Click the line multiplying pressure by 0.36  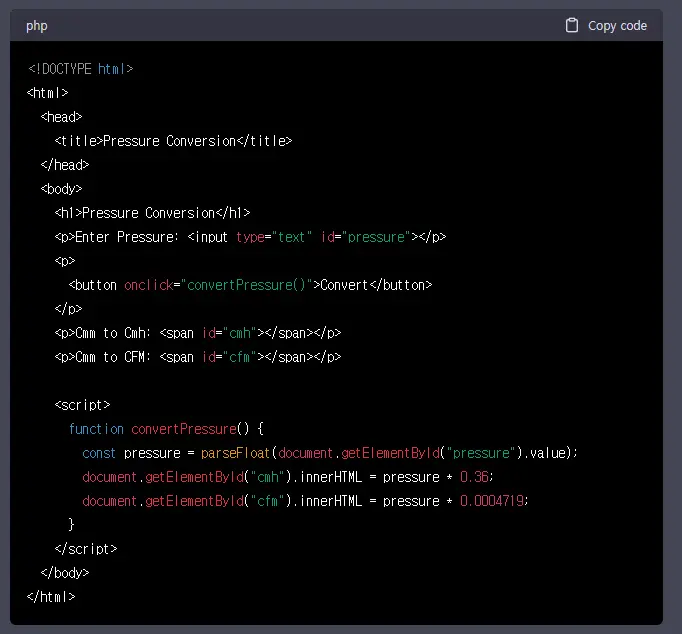(x=288, y=477)
